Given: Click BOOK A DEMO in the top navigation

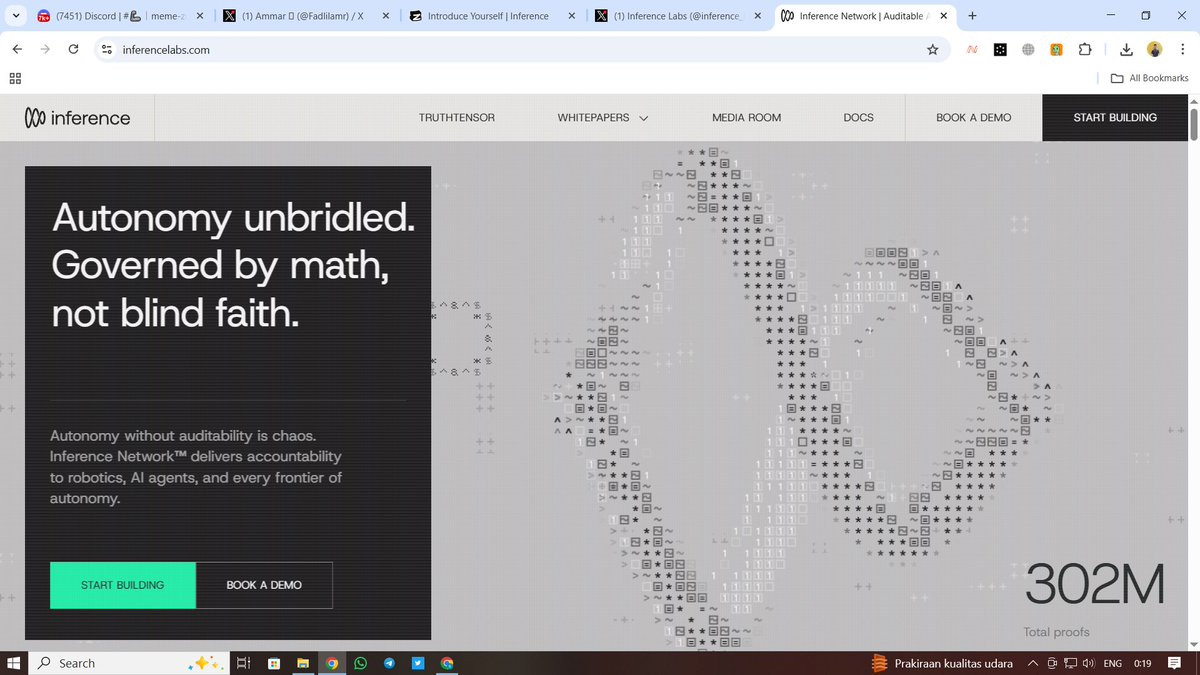Looking at the screenshot, I should click(x=974, y=118).
